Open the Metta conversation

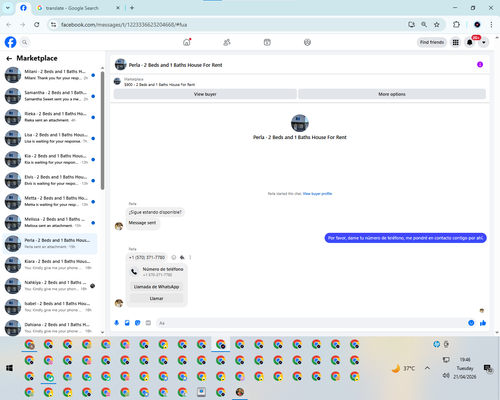pyautogui.click(x=50, y=201)
